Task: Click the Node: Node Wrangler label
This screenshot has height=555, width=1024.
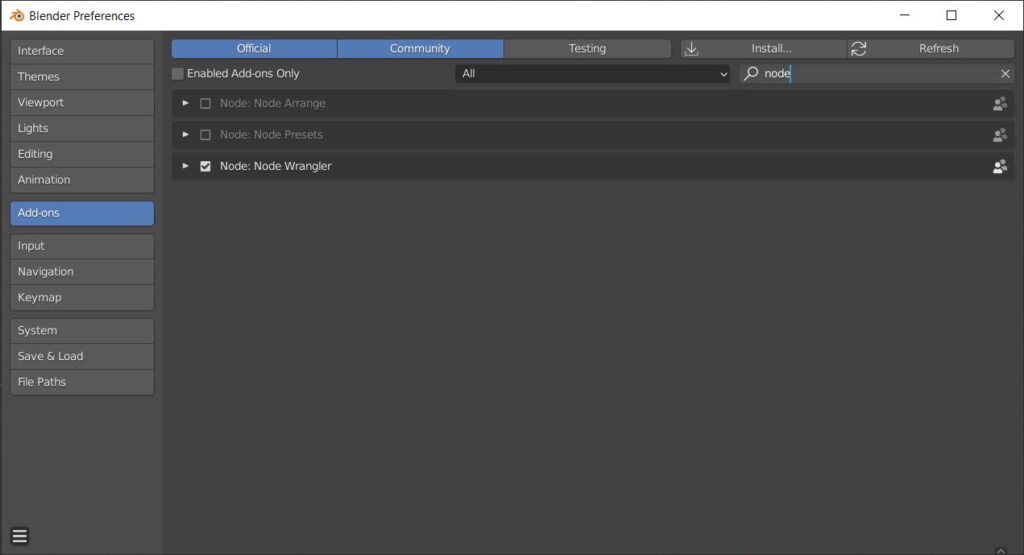Action: click(x=276, y=166)
